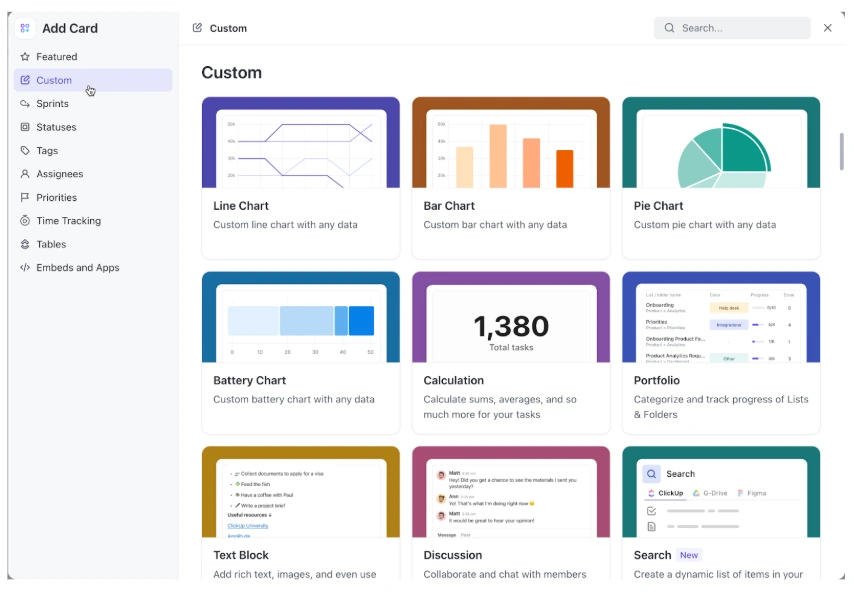The width and height of the screenshot is (854, 598).
Task: Click the Text Block title
Action: [241, 555]
